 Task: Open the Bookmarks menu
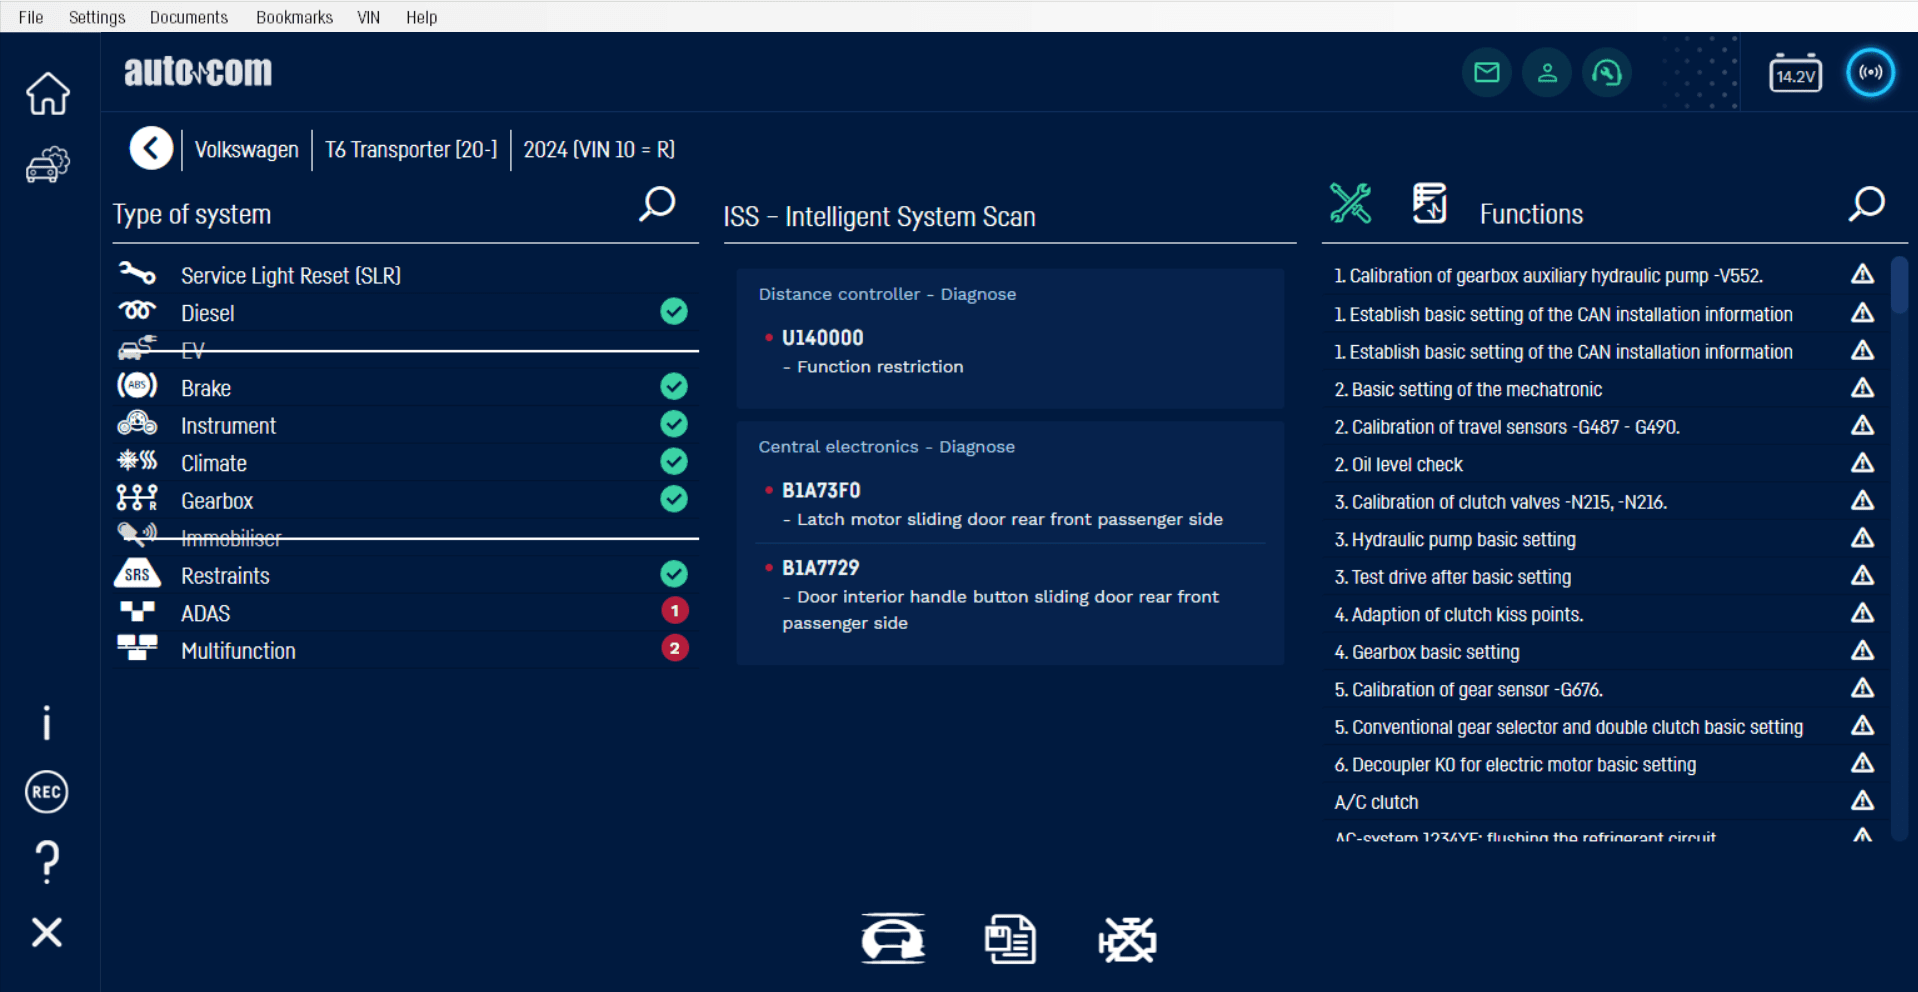point(294,17)
